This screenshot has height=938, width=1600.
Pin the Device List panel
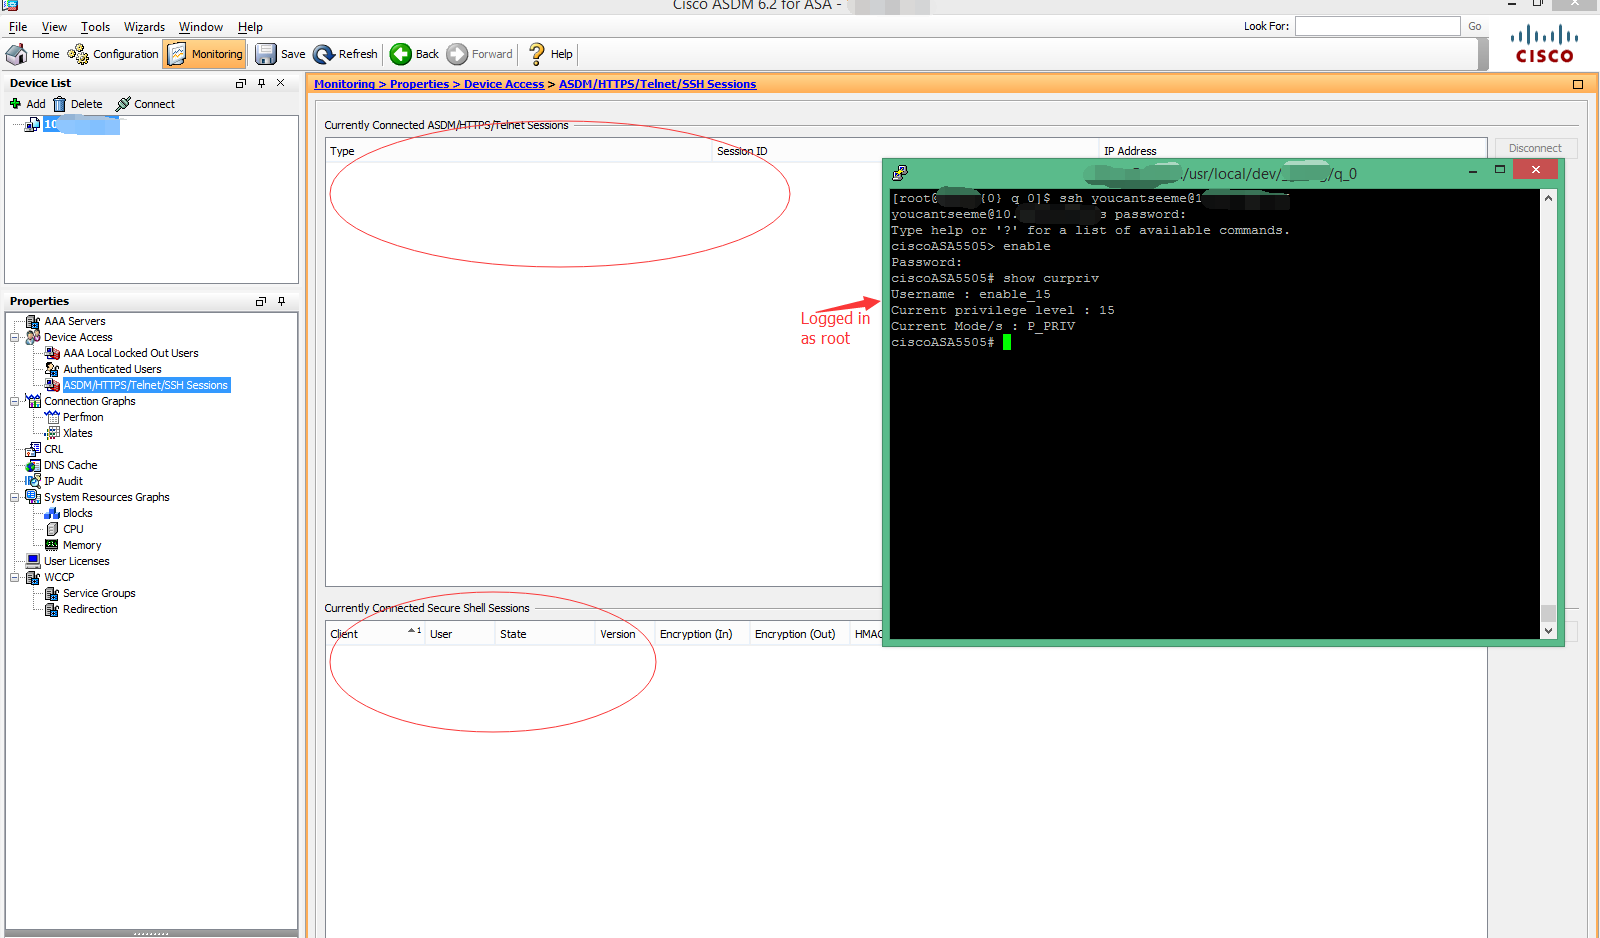tap(261, 83)
